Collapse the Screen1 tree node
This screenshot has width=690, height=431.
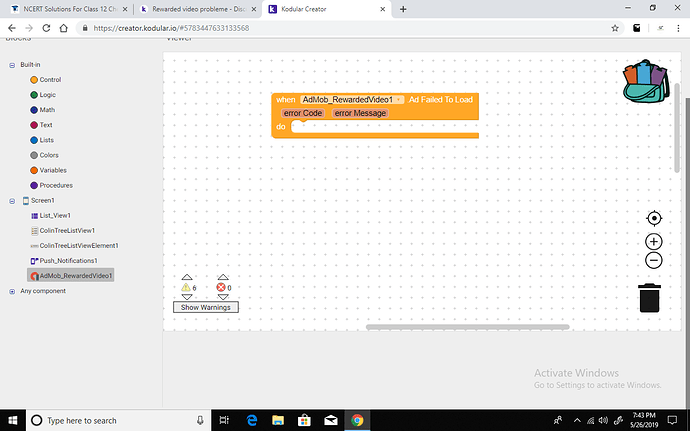point(12,201)
